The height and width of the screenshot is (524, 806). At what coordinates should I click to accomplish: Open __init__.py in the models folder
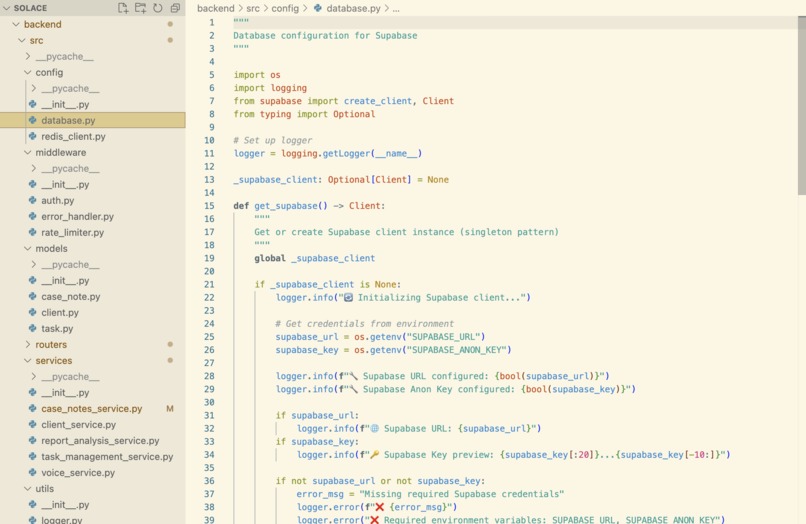[65, 280]
